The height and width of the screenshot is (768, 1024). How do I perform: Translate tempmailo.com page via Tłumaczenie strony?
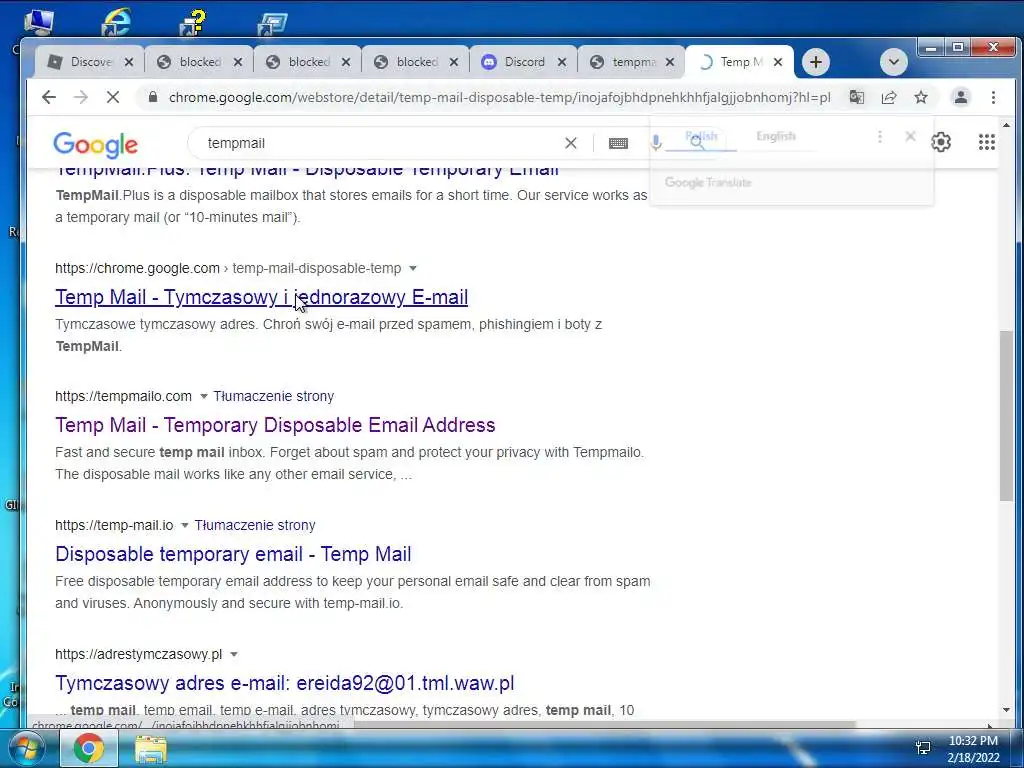pos(274,396)
